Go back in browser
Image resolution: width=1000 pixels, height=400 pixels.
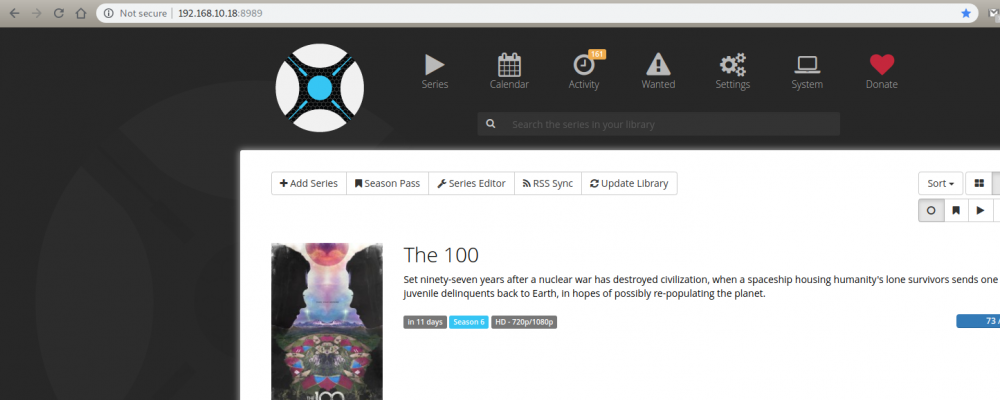click(x=14, y=13)
